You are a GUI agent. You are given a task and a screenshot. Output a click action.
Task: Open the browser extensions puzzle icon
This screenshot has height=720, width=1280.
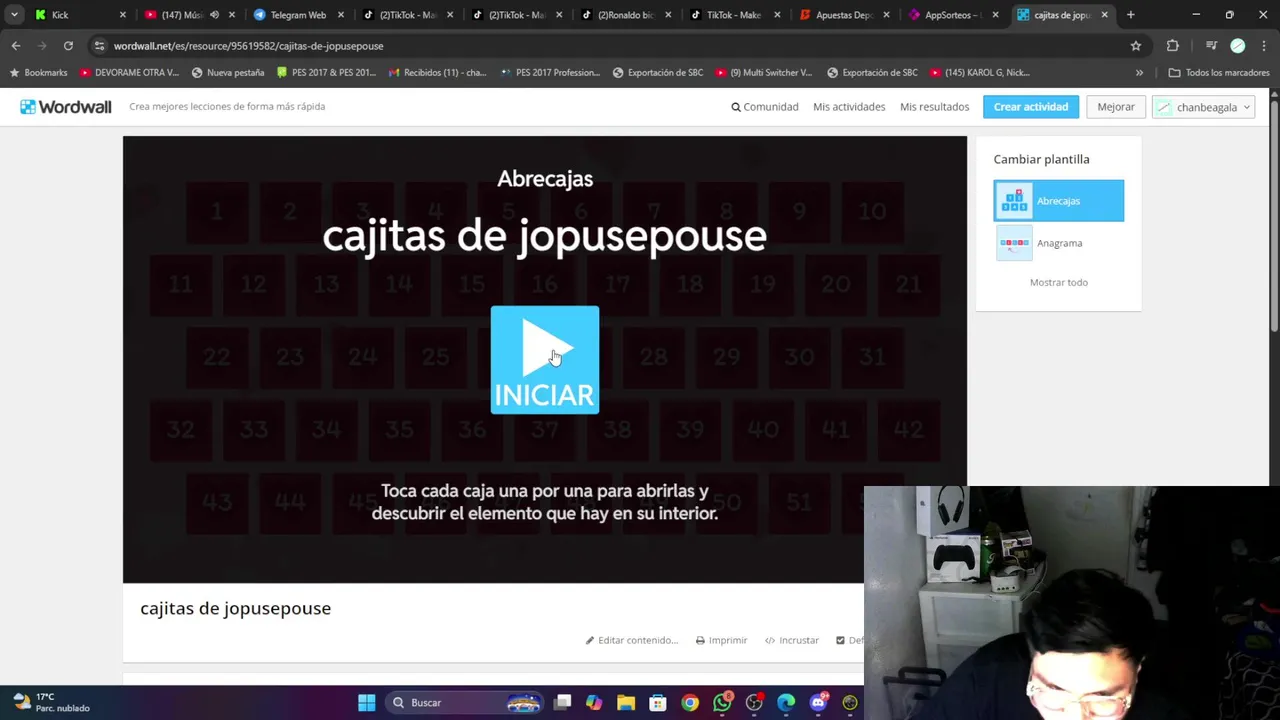(x=1173, y=46)
